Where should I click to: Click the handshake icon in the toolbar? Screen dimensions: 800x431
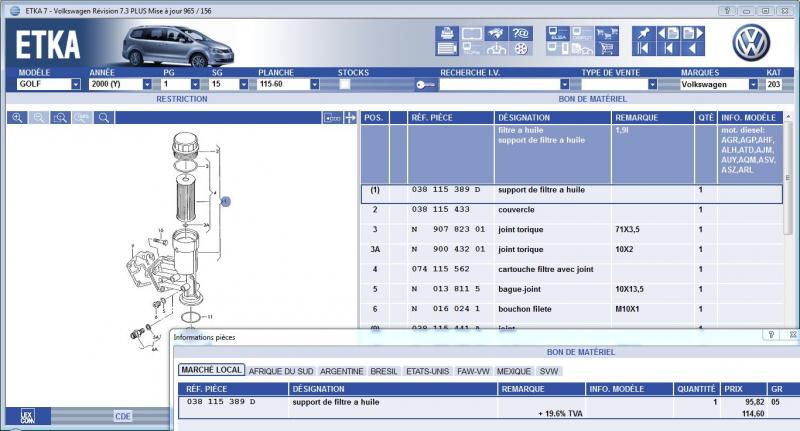pos(496,34)
